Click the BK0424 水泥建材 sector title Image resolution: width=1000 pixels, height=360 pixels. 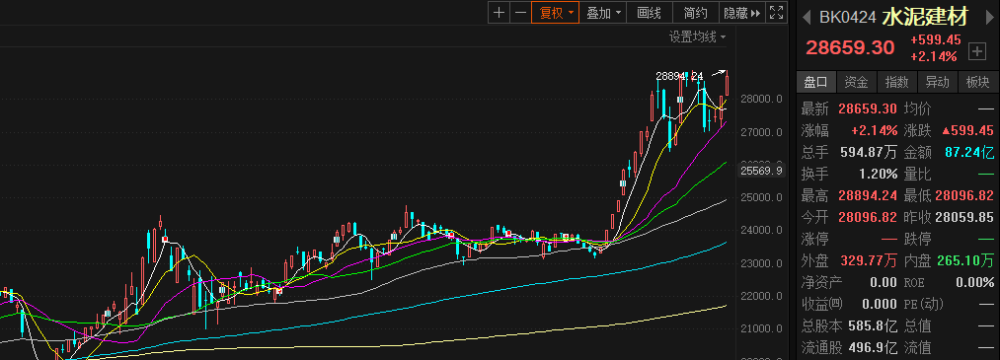coord(893,17)
